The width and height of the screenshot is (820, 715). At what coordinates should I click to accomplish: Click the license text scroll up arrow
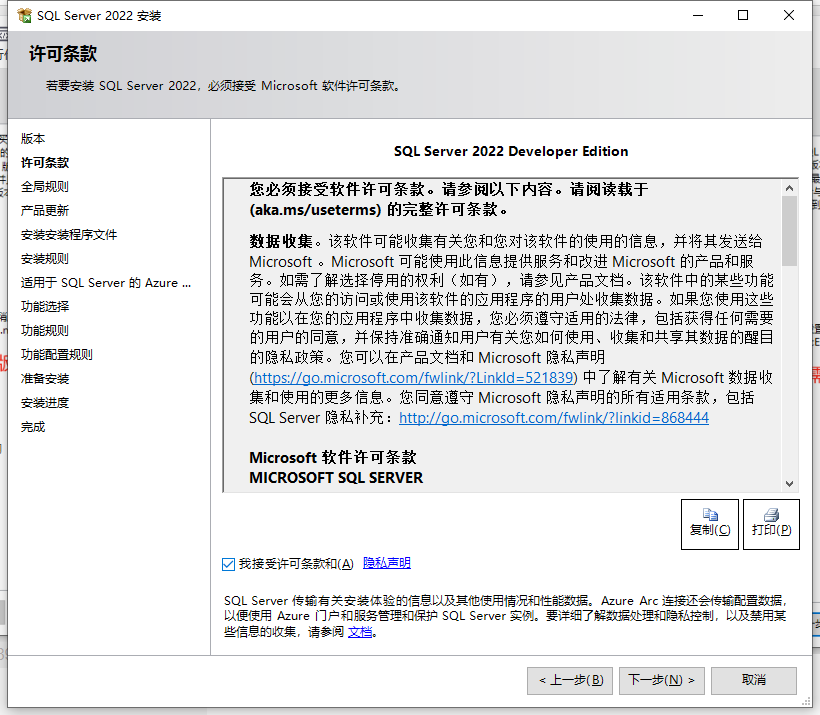pyautogui.click(x=789, y=188)
